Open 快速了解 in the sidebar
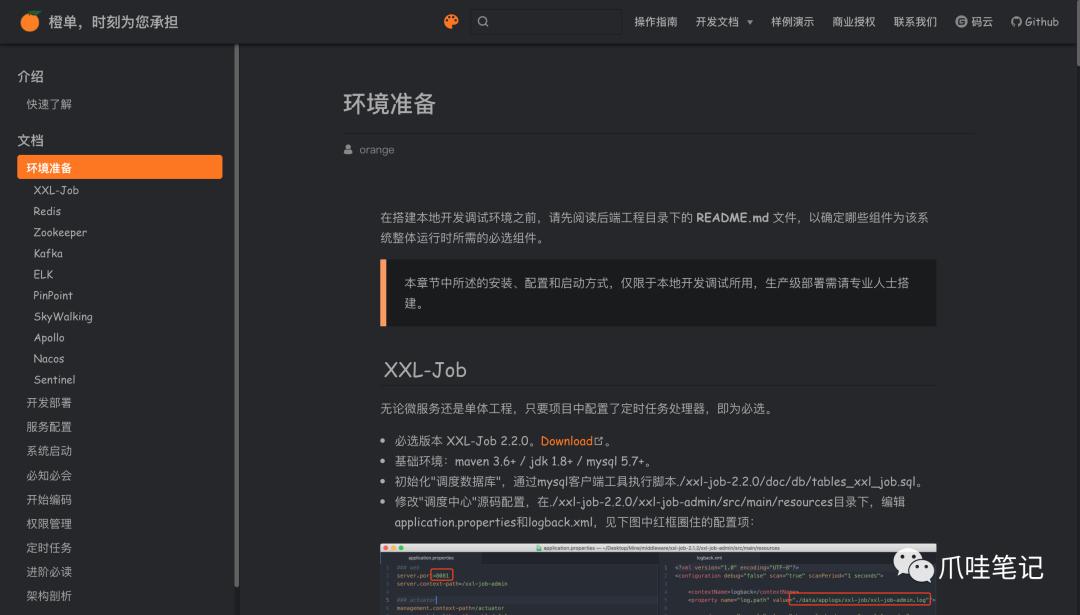Screen dimensions: 1080x615 (x=49, y=104)
